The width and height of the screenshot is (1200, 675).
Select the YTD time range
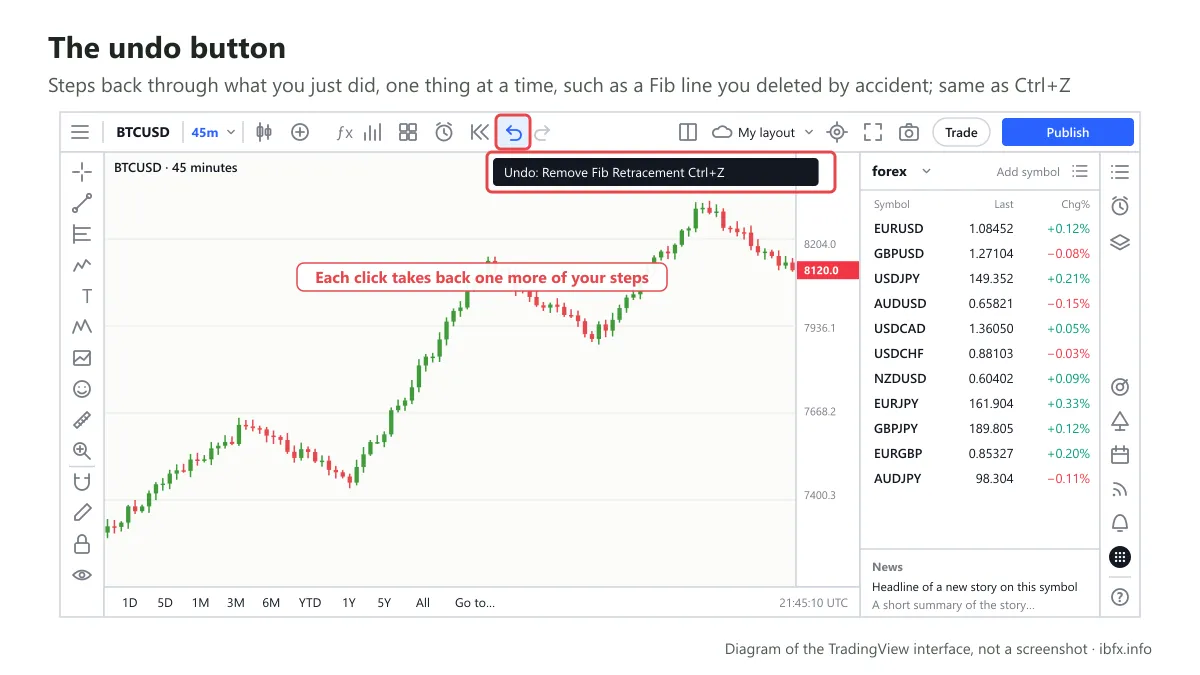[x=310, y=602]
